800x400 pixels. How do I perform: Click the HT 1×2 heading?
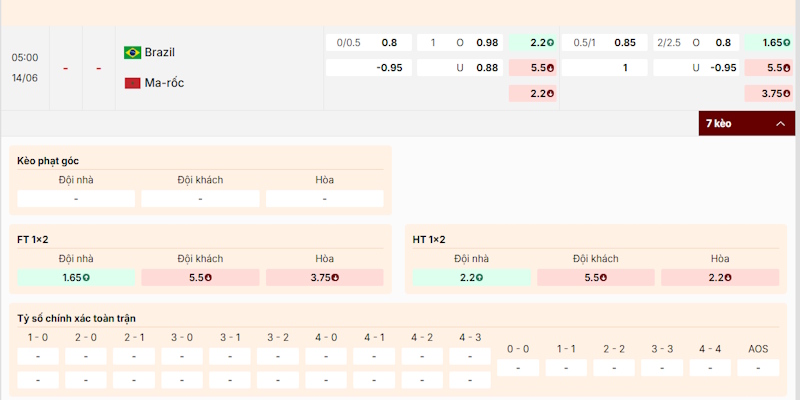(x=429, y=240)
